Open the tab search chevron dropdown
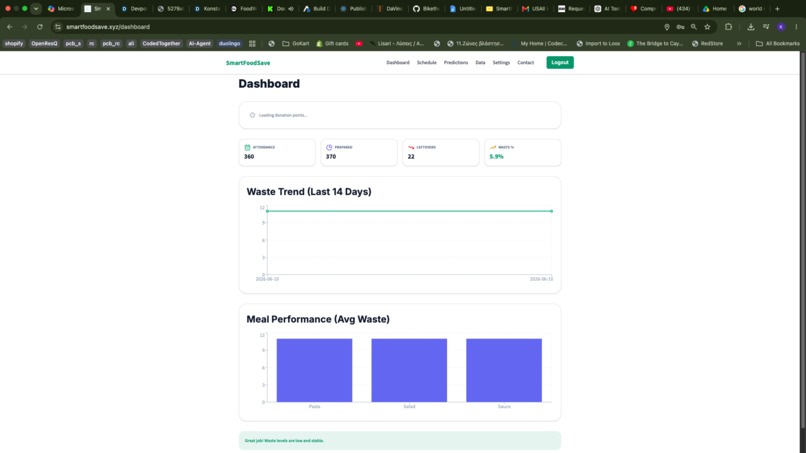Screen dimensions: 806x453 tap(35, 9)
